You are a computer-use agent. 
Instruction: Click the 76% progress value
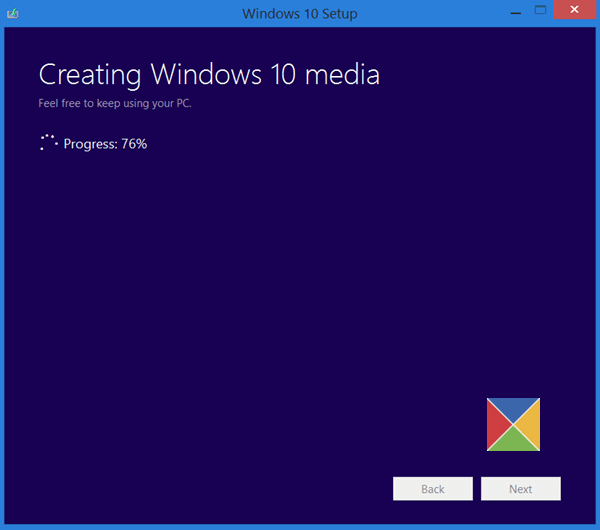pyautogui.click(x=134, y=144)
